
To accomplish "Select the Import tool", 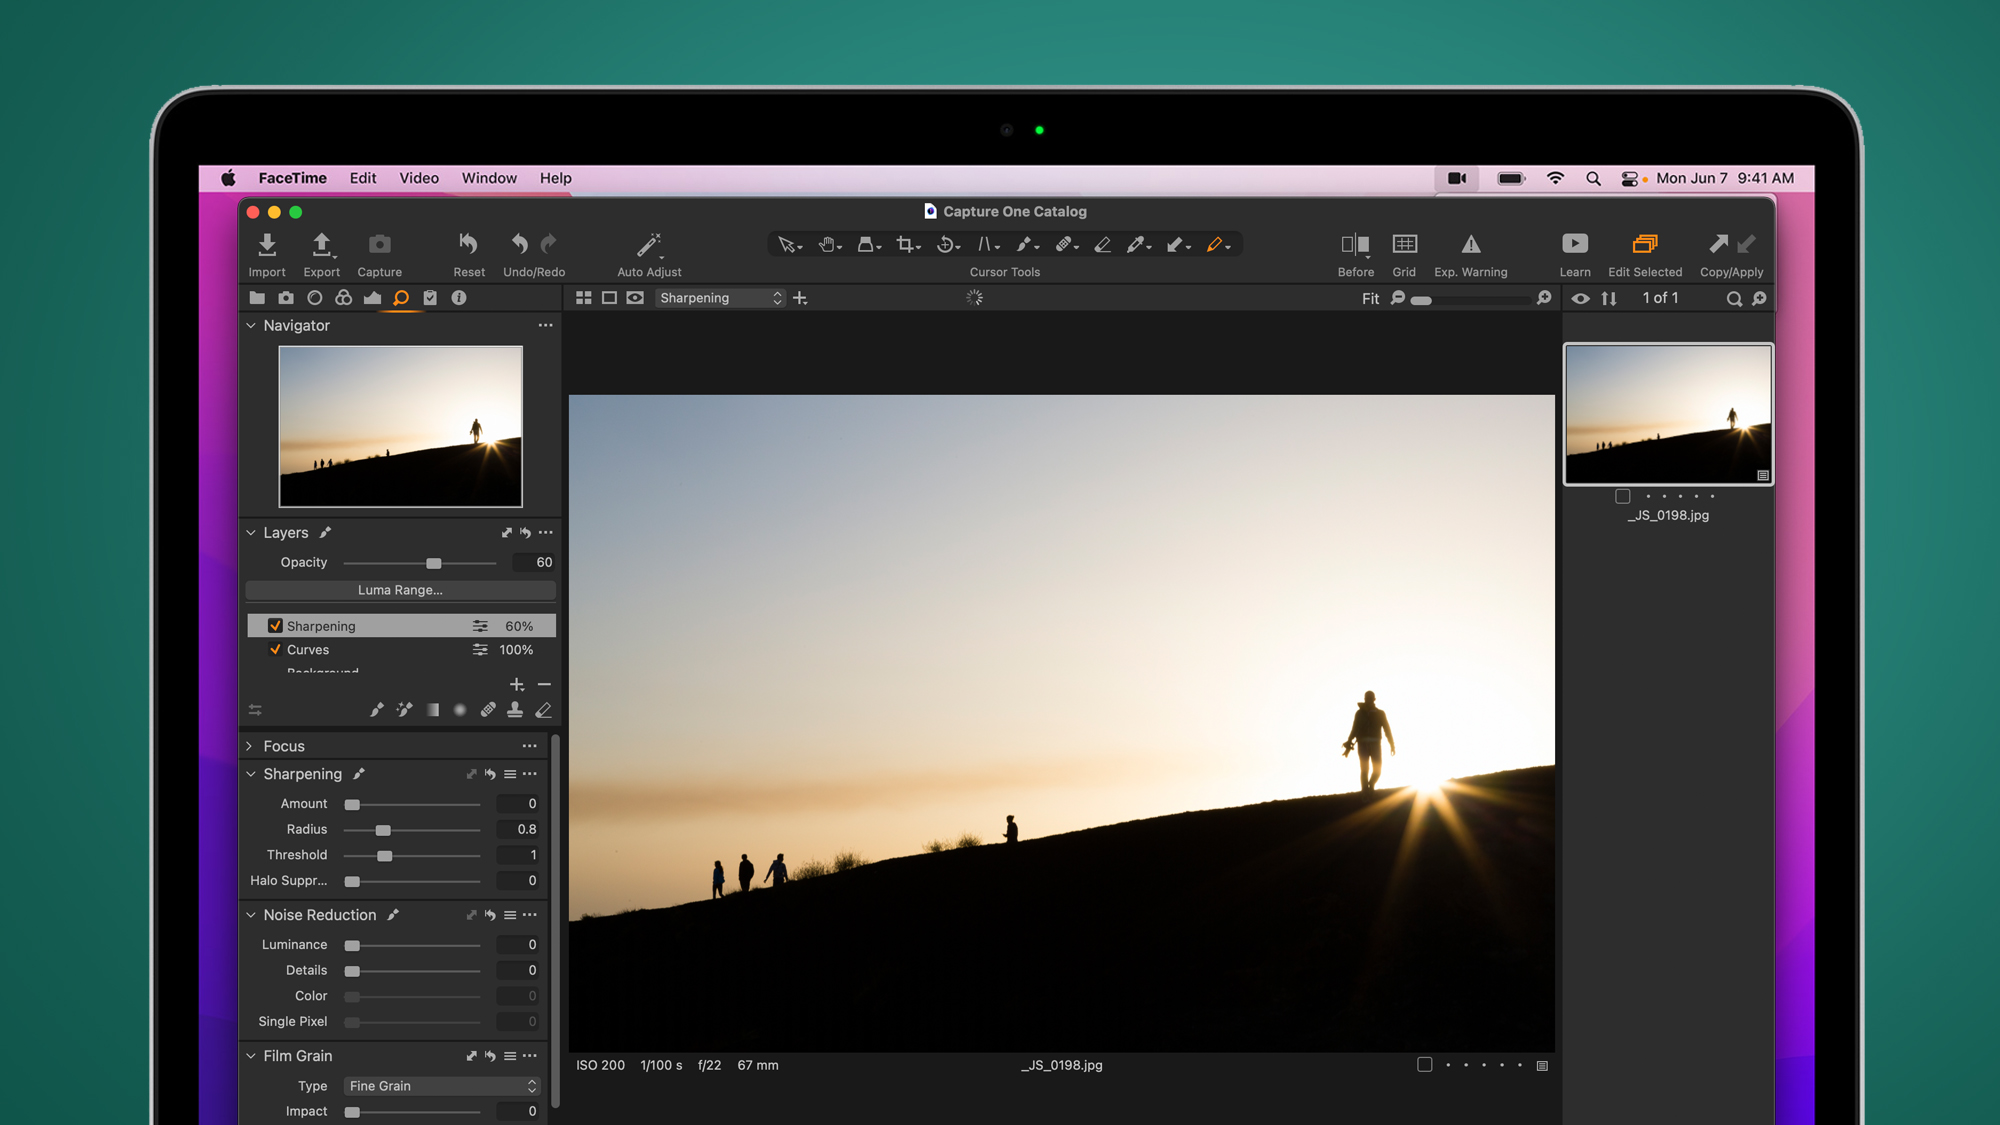I will coord(266,253).
